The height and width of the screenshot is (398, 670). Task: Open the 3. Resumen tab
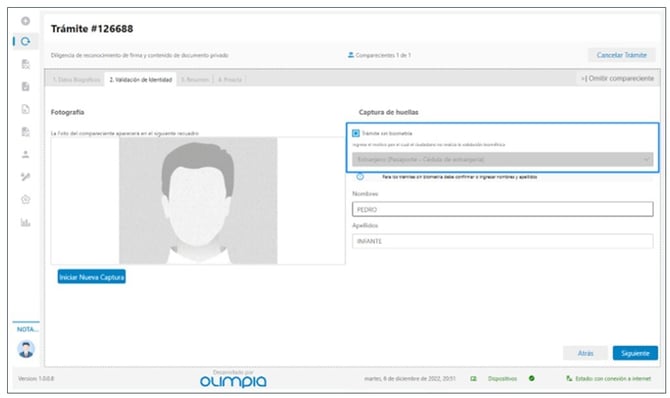[x=195, y=80]
